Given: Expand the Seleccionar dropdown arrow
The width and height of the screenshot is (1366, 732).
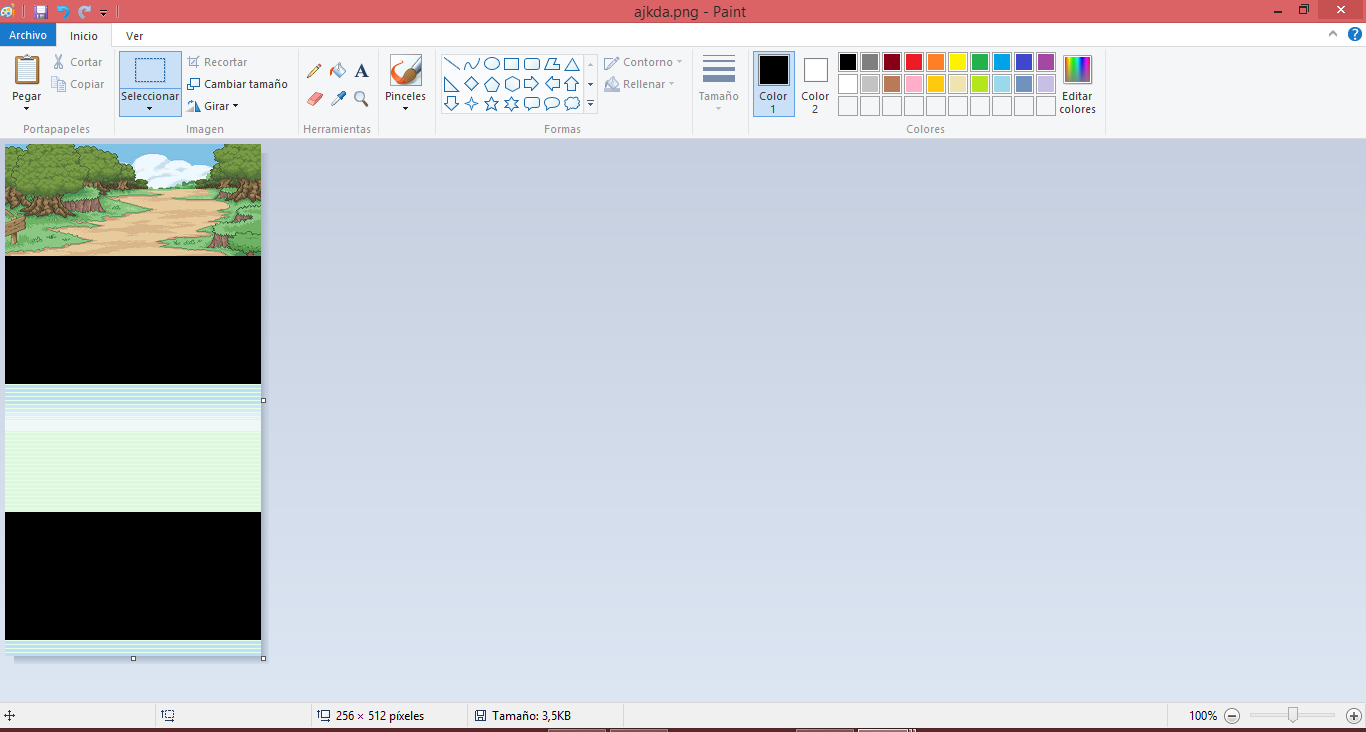Looking at the screenshot, I should (x=150, y=108).
